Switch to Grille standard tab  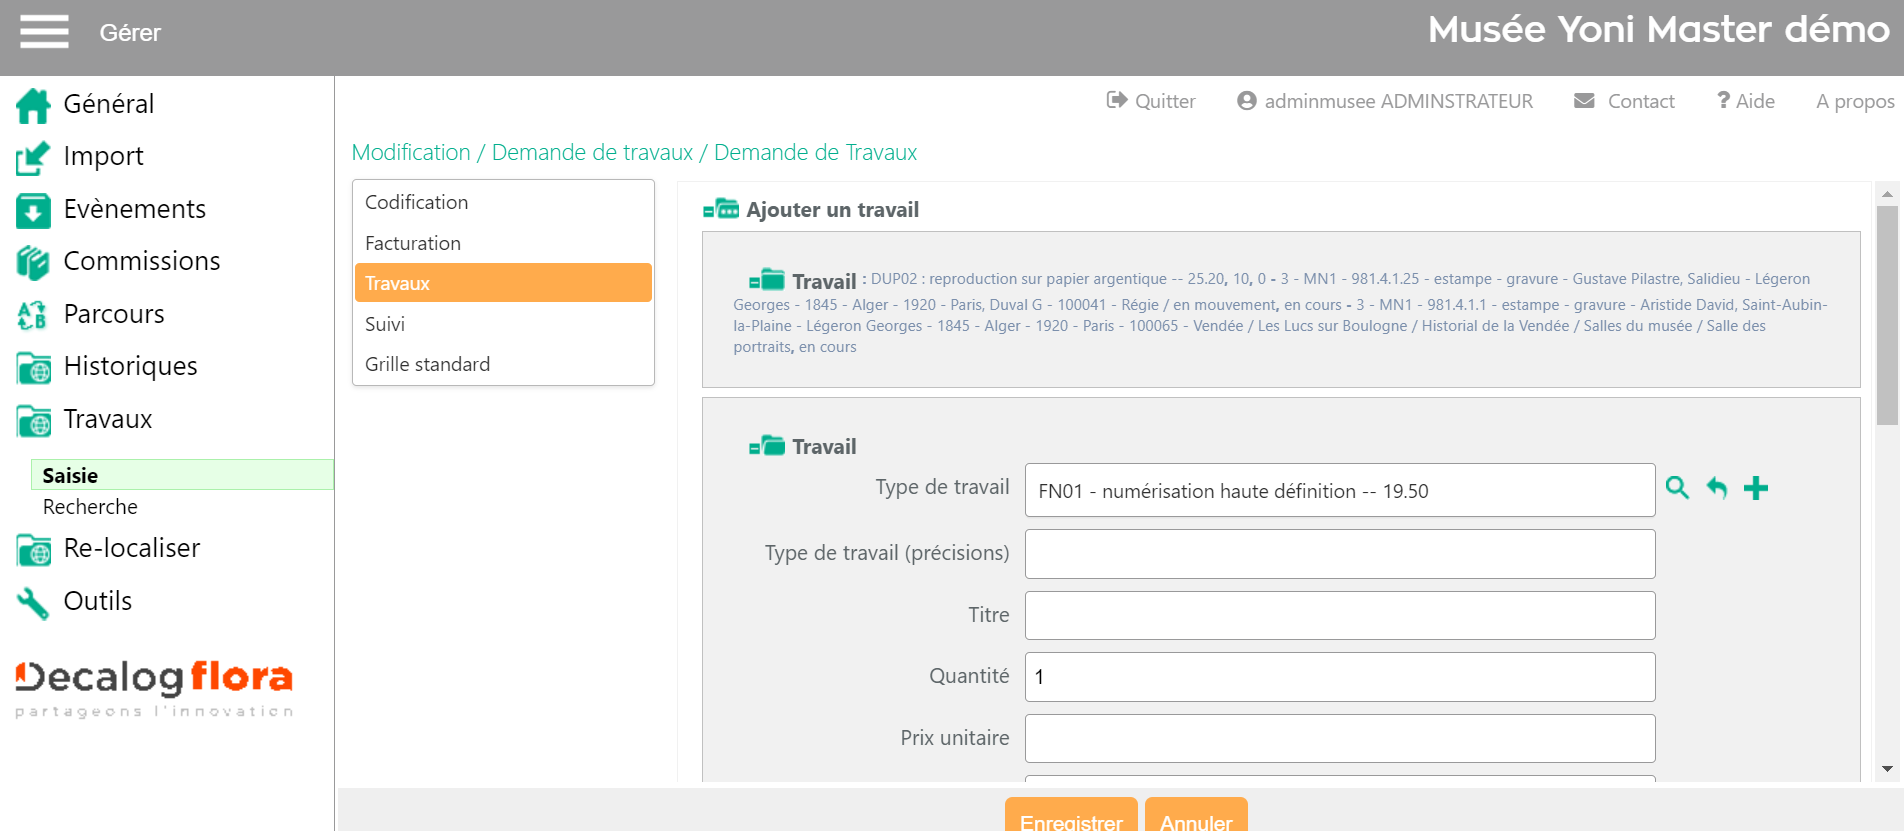[x=427, y=364]
